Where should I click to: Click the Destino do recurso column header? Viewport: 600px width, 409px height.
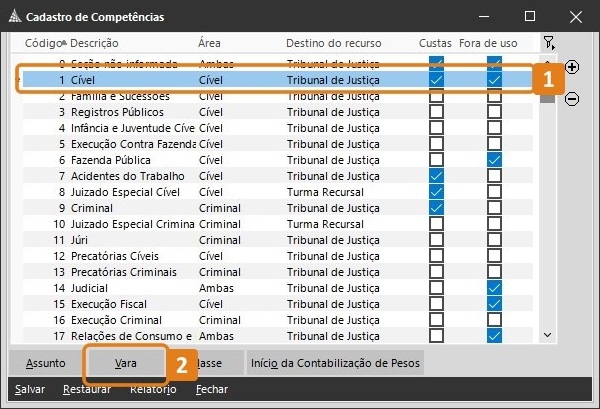pos(332,44)
